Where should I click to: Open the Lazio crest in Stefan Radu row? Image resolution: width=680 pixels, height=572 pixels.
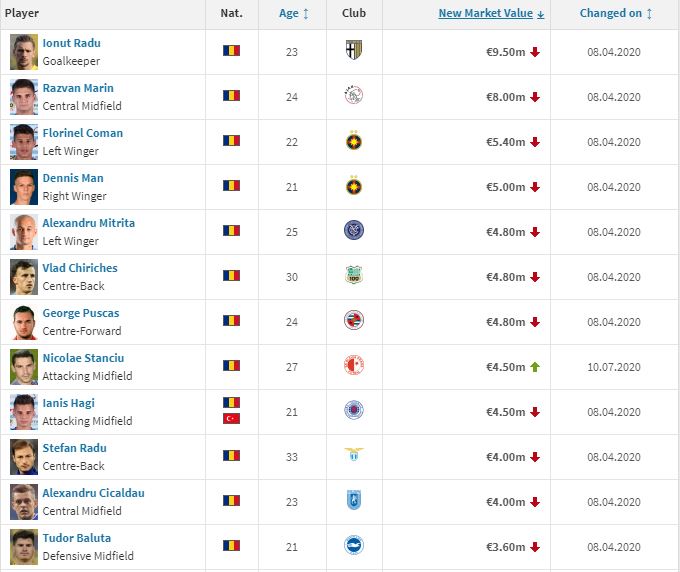click(354, 454)
